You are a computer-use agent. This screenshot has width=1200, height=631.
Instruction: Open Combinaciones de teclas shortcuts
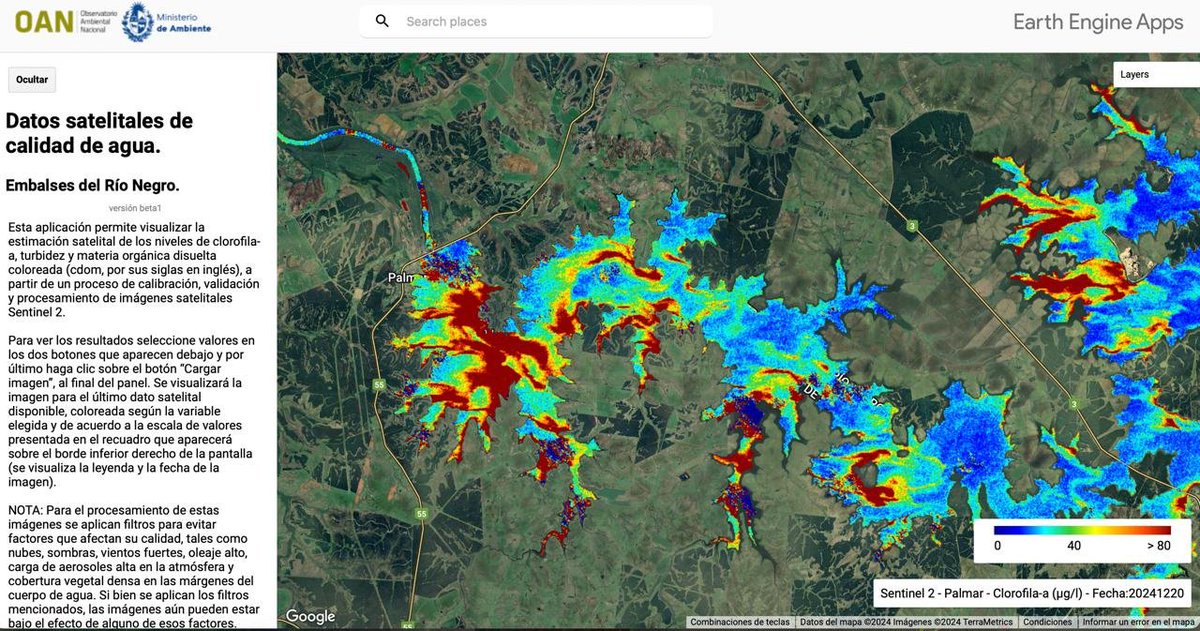[x=740, y=622]
